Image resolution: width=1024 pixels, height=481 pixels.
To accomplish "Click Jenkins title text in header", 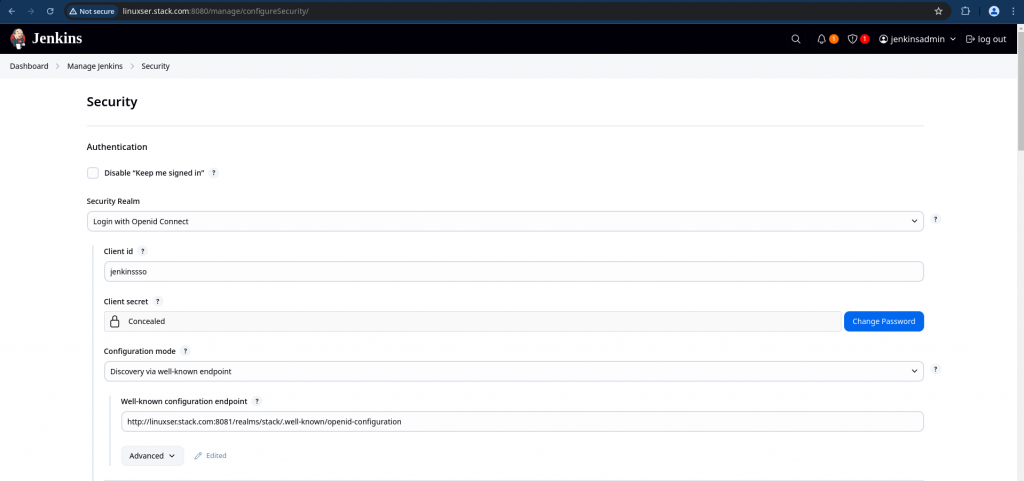I will click(57, 39).
